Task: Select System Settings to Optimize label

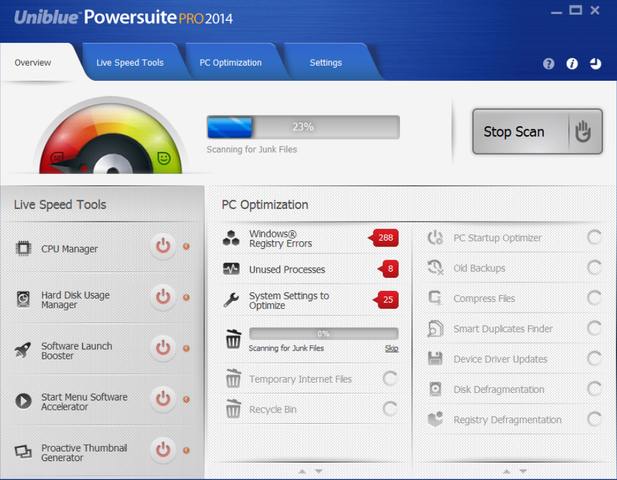Action: (289, 301)
